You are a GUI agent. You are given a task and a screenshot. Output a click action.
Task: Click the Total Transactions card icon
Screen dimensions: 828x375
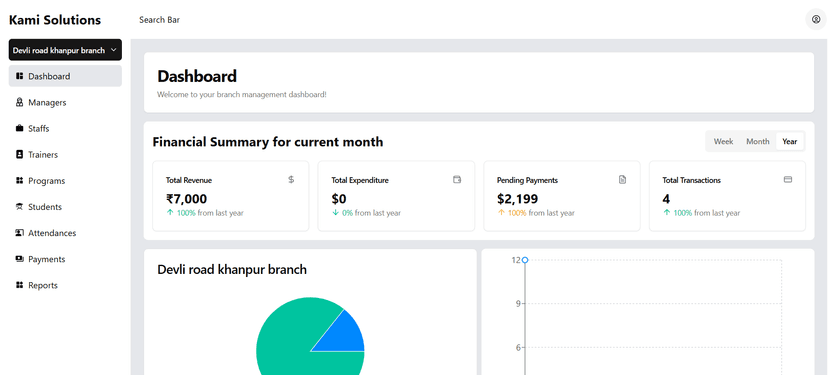788,180
